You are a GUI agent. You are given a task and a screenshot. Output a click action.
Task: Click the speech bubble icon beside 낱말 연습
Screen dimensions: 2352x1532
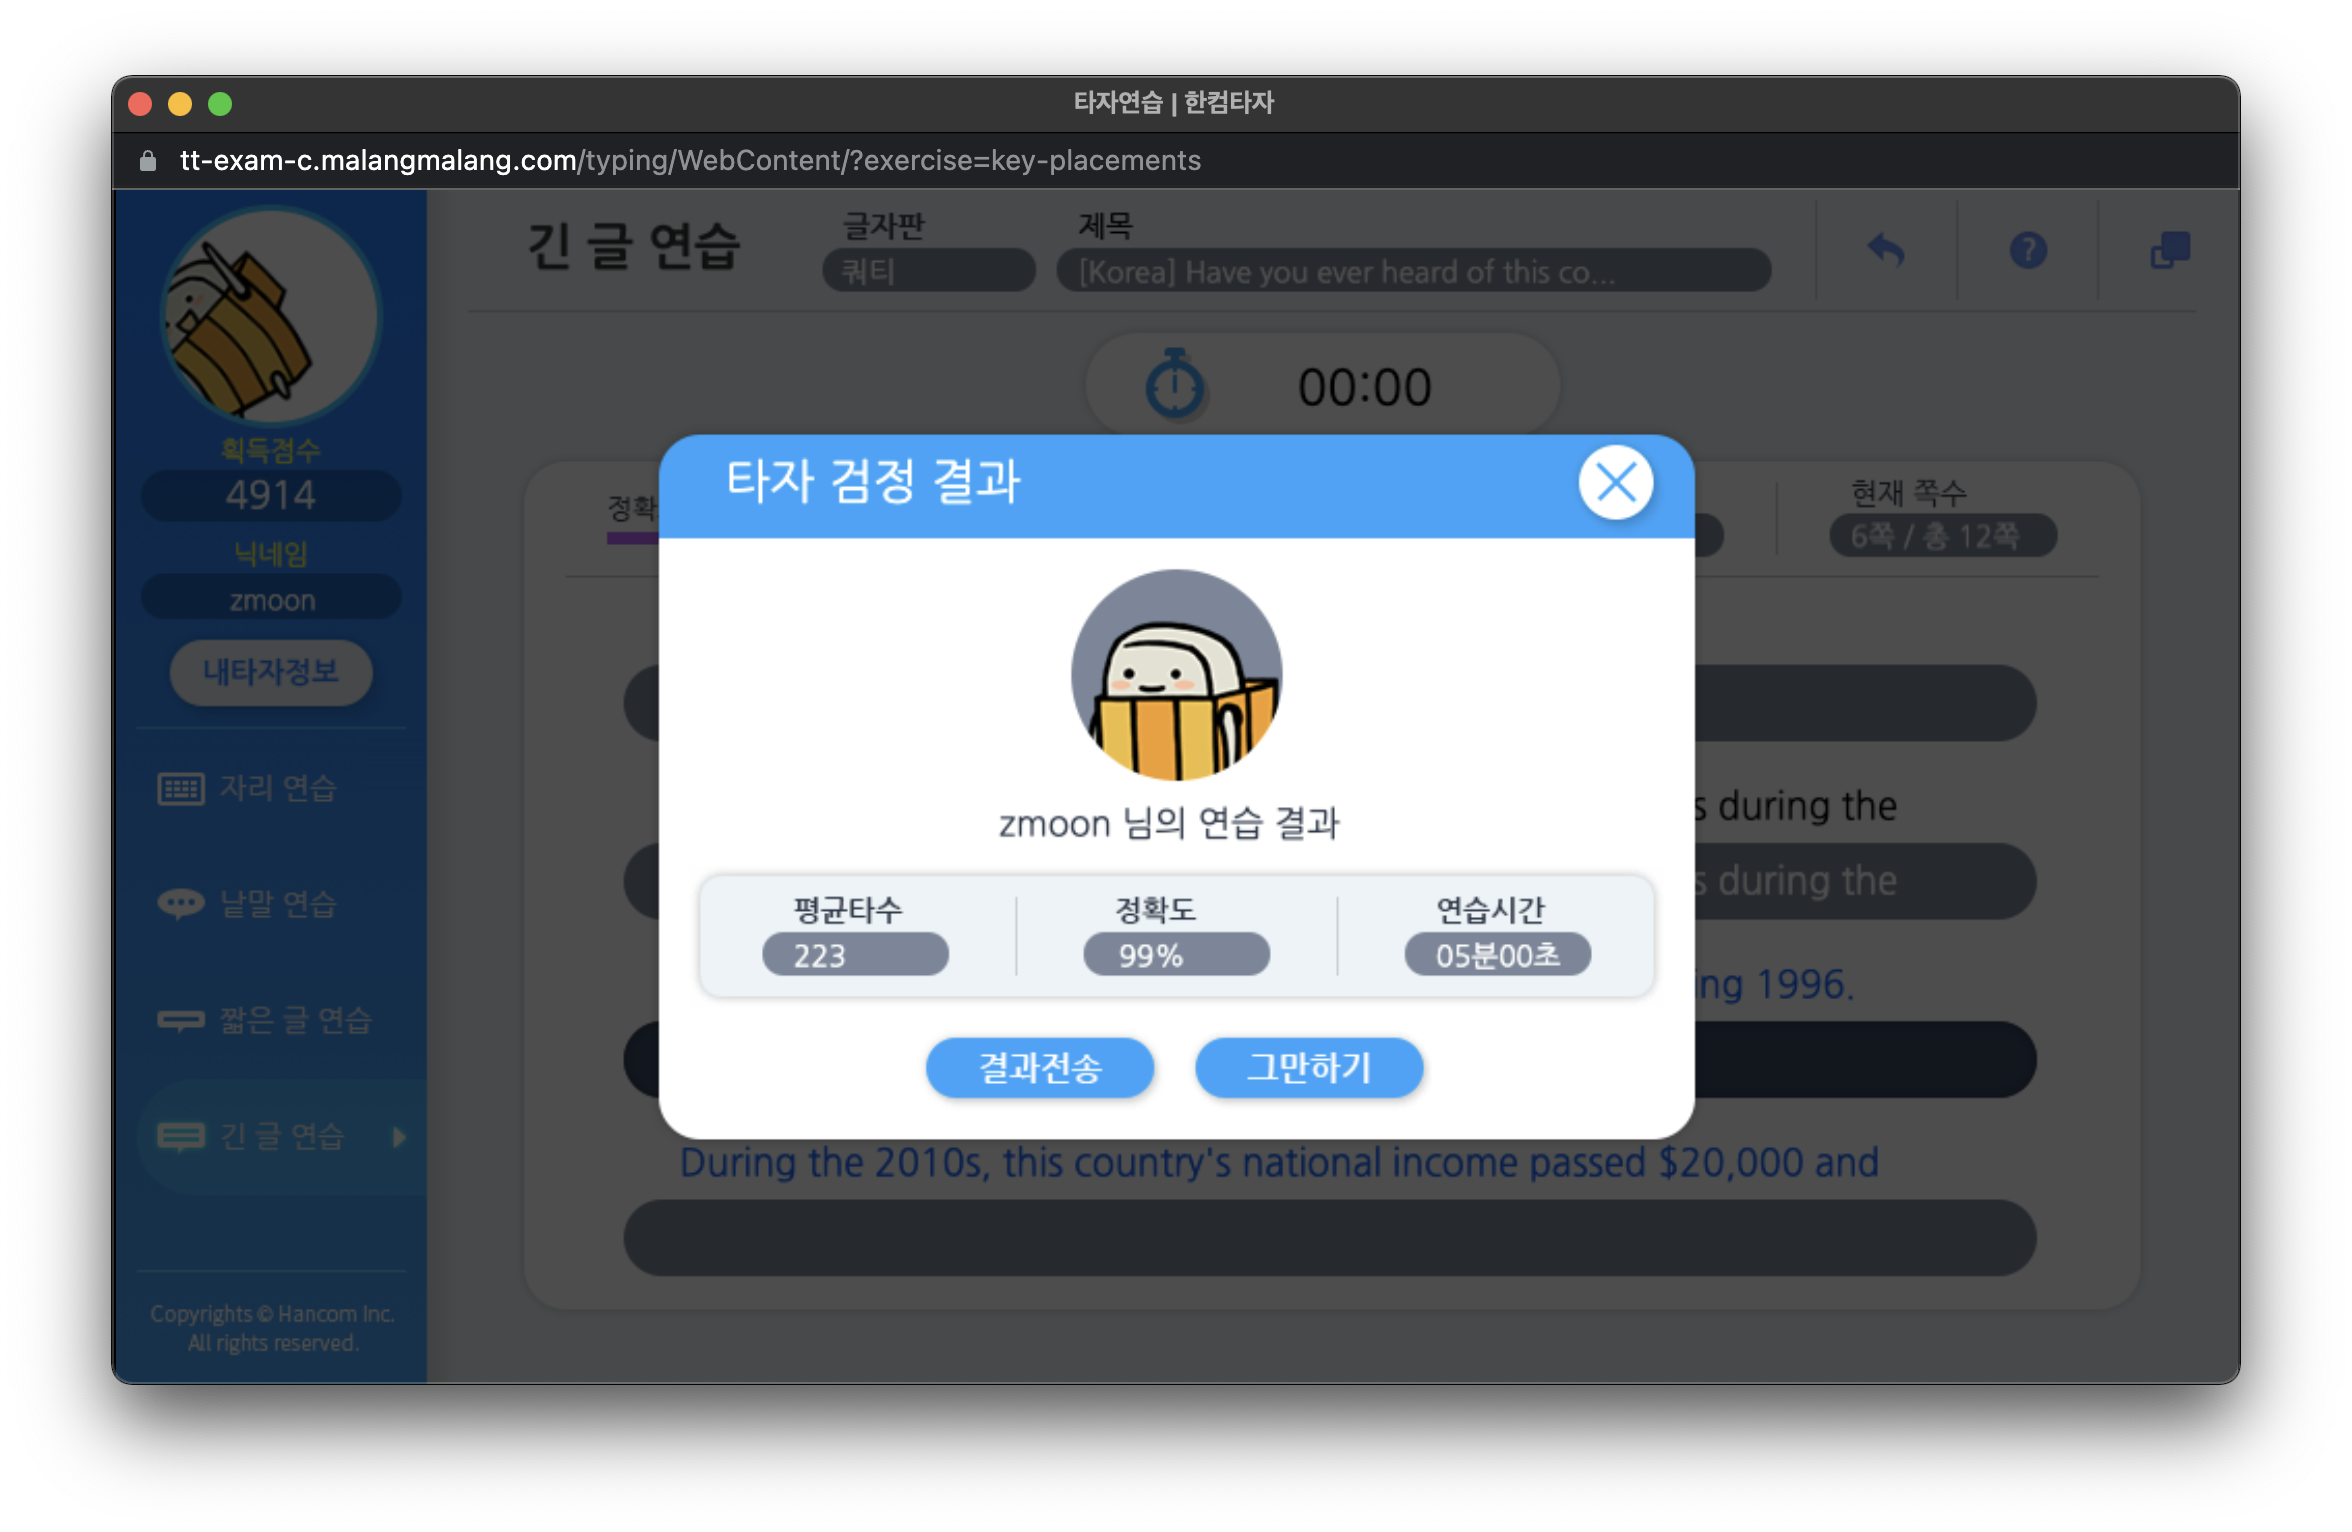click(x=181, y=904)
